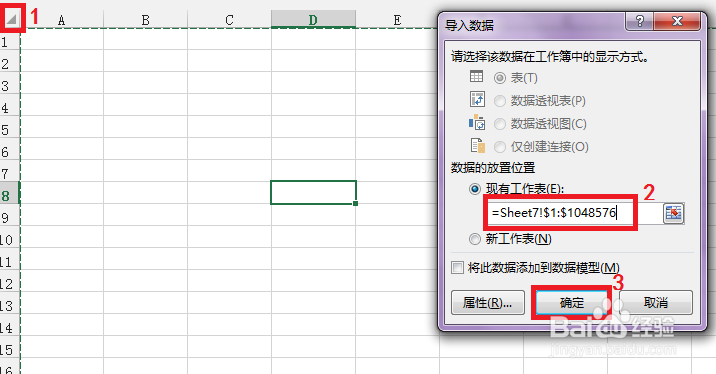
Task: Choose the 新工作表(N) radio button
Action: coord(475,239)
